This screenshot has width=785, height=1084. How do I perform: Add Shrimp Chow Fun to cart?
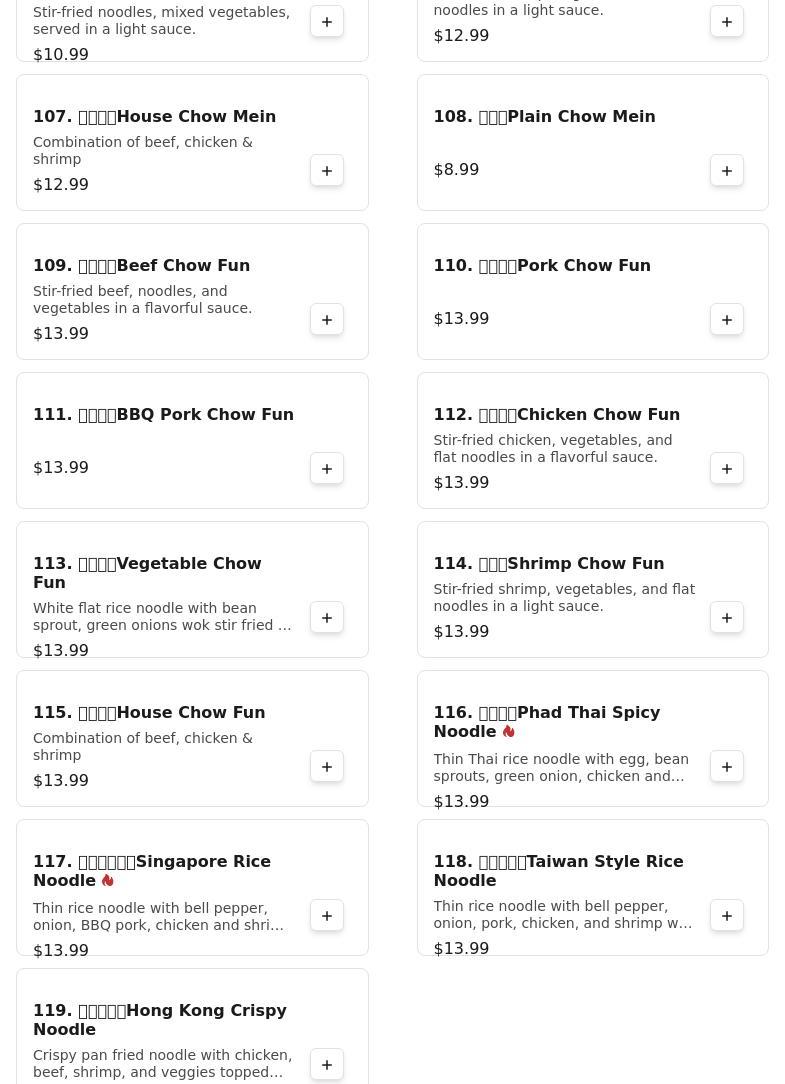pos(727,618)
